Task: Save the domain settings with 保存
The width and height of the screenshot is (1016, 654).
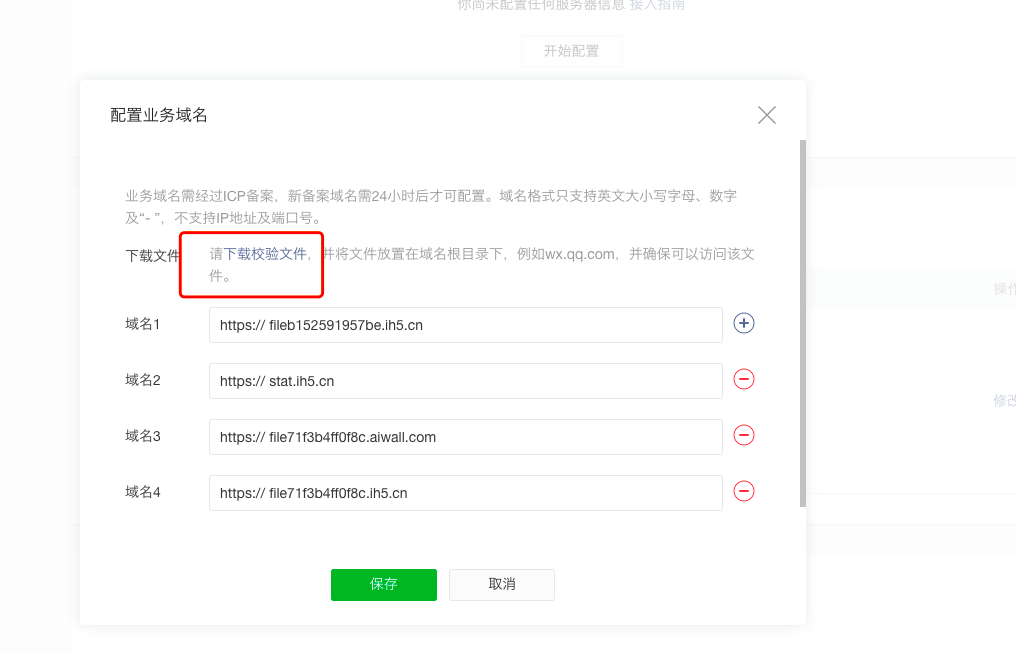Action: 384,585
